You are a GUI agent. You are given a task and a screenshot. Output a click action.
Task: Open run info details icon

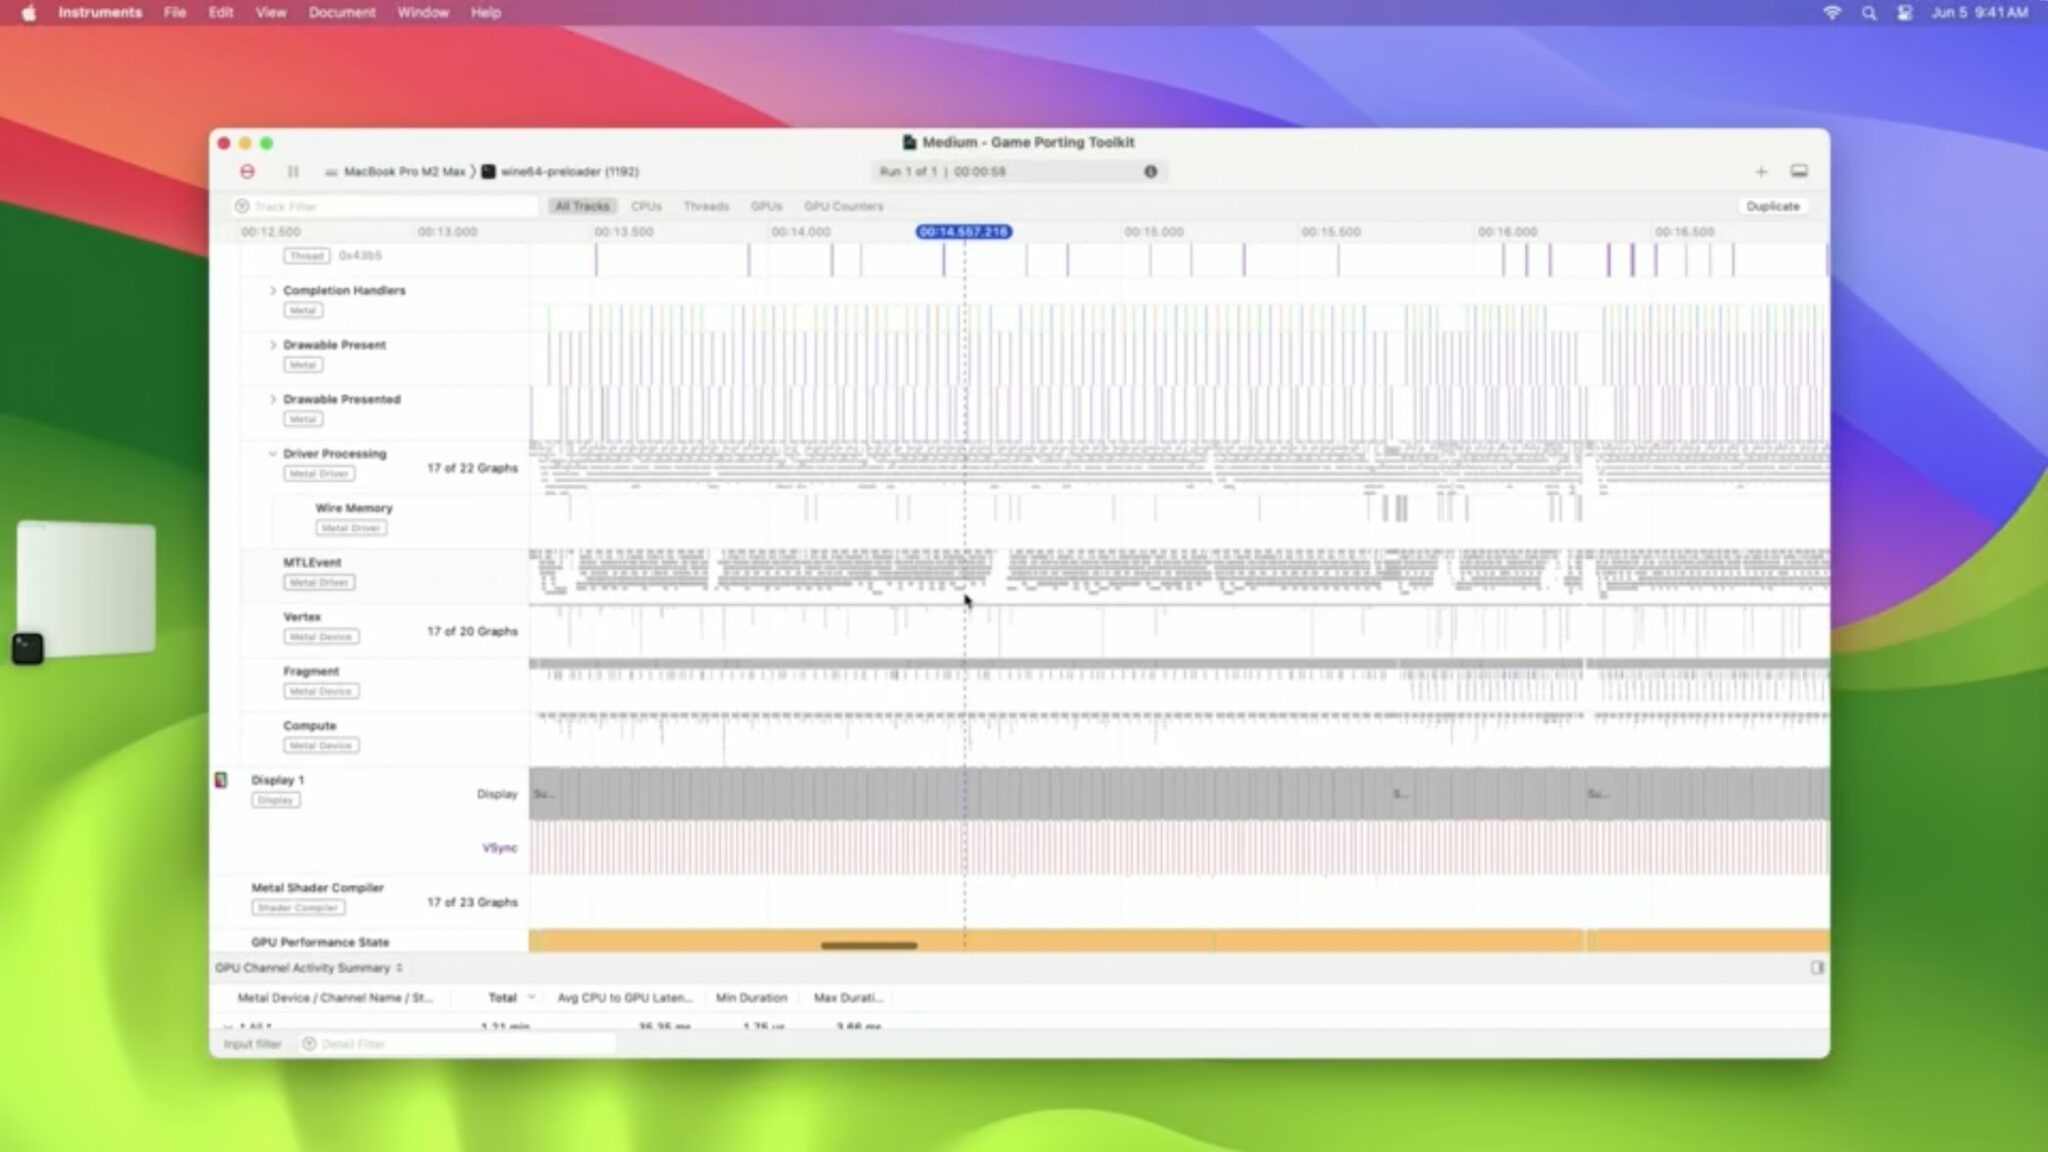pyautogui.click(x=1150, y=172)
